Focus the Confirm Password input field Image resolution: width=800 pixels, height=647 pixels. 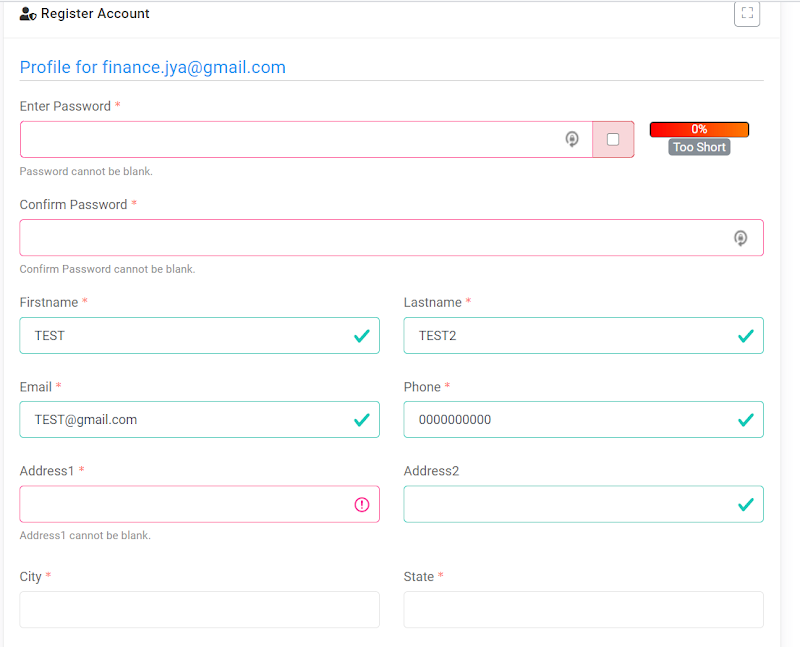pos(391,238)
